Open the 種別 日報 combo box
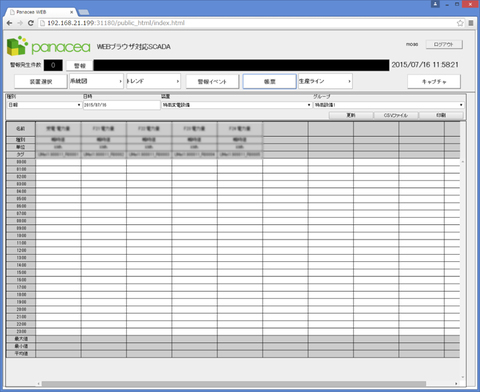 [x=44, y=105]
